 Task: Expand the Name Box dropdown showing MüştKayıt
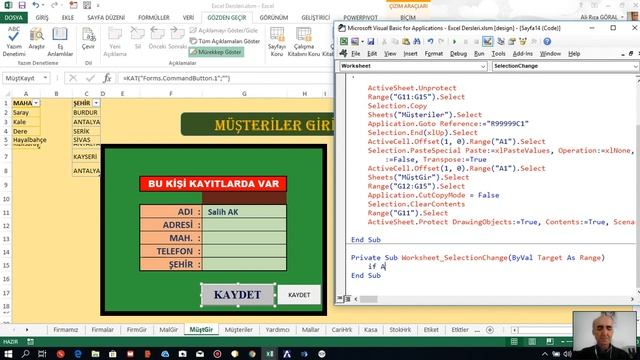[x=45, y=78]
